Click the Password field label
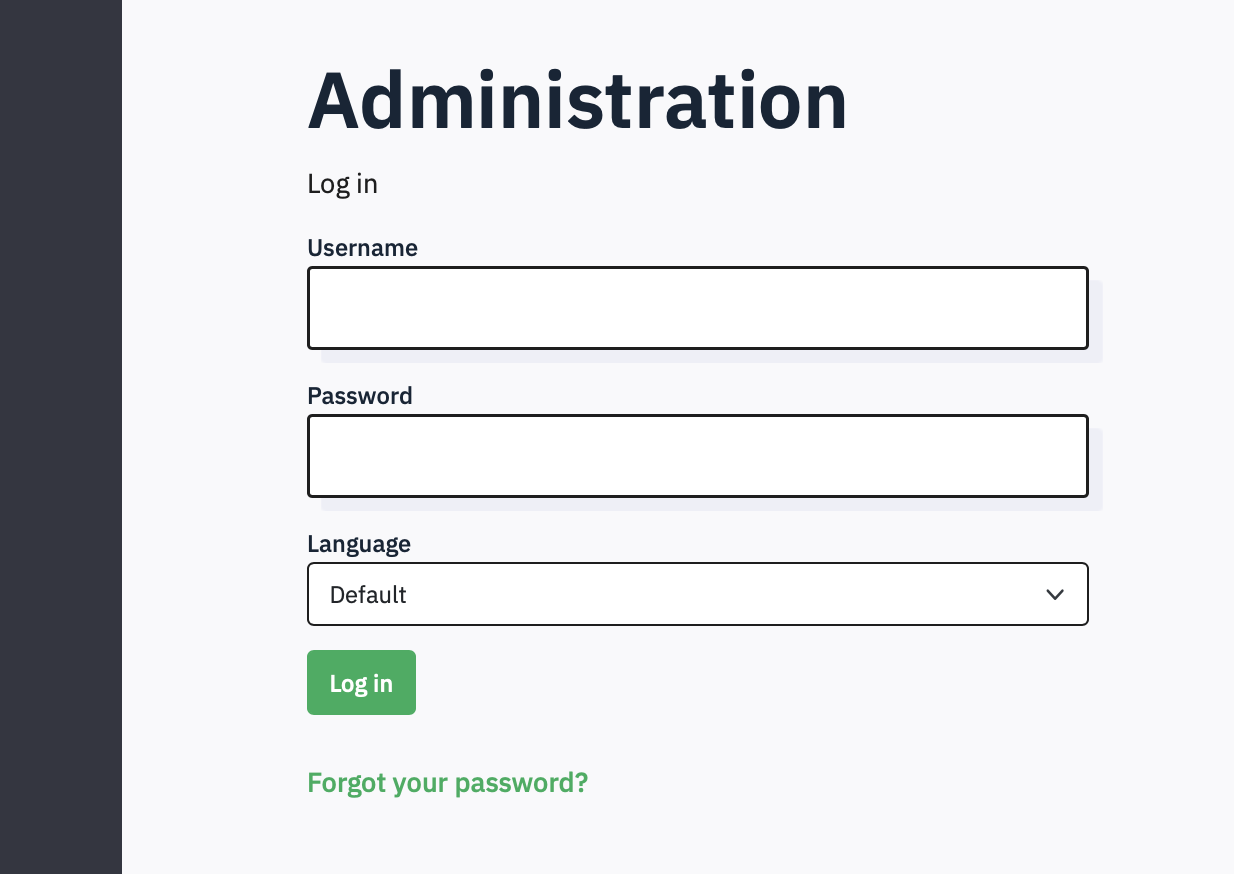The width and height of the screenshot is (1234, 874). pos(359,396)
